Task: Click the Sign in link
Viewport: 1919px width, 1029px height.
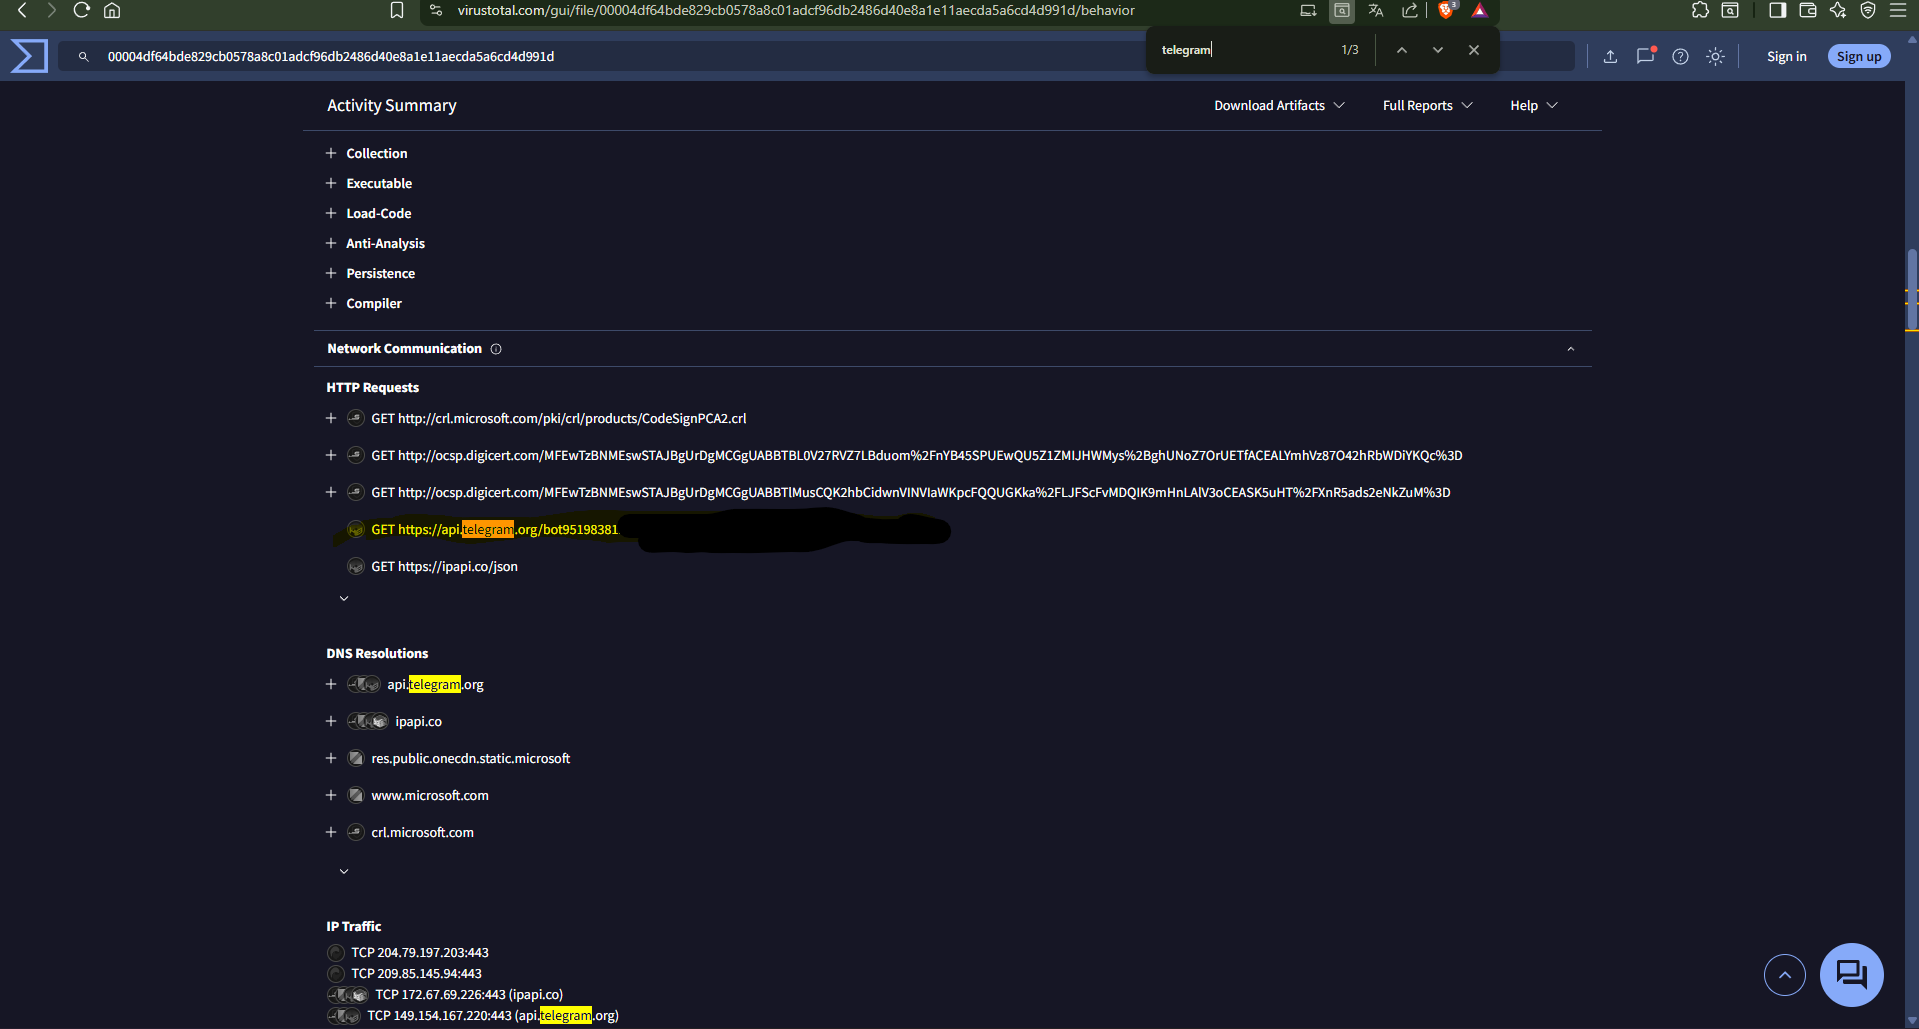Action: [x=1786, y=57]
